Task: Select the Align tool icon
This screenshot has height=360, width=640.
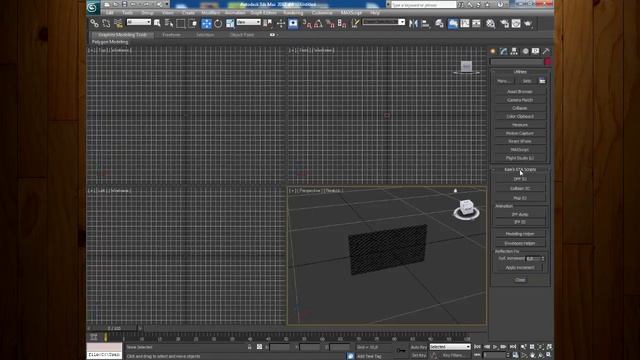Action: click(425, 23)
